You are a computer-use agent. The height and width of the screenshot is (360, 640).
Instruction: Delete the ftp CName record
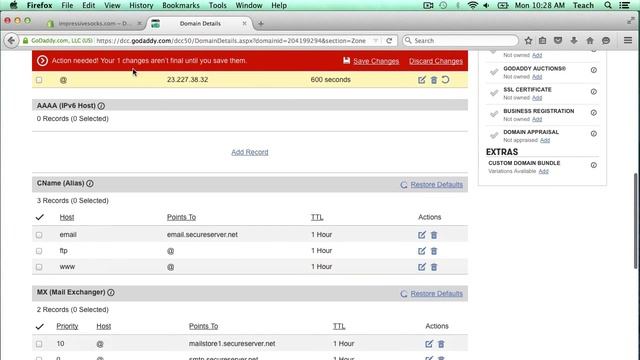434,251
